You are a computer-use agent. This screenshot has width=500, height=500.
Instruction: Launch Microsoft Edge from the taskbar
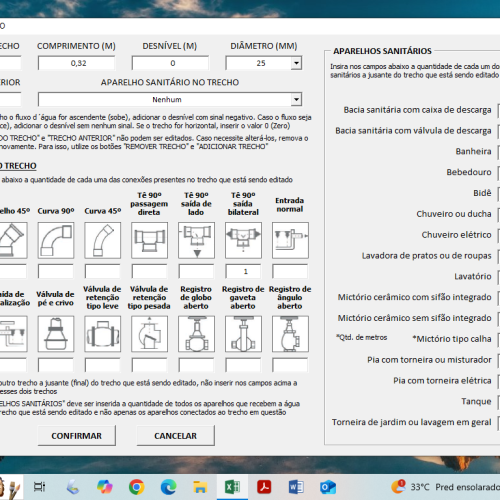tap(169, 487)
